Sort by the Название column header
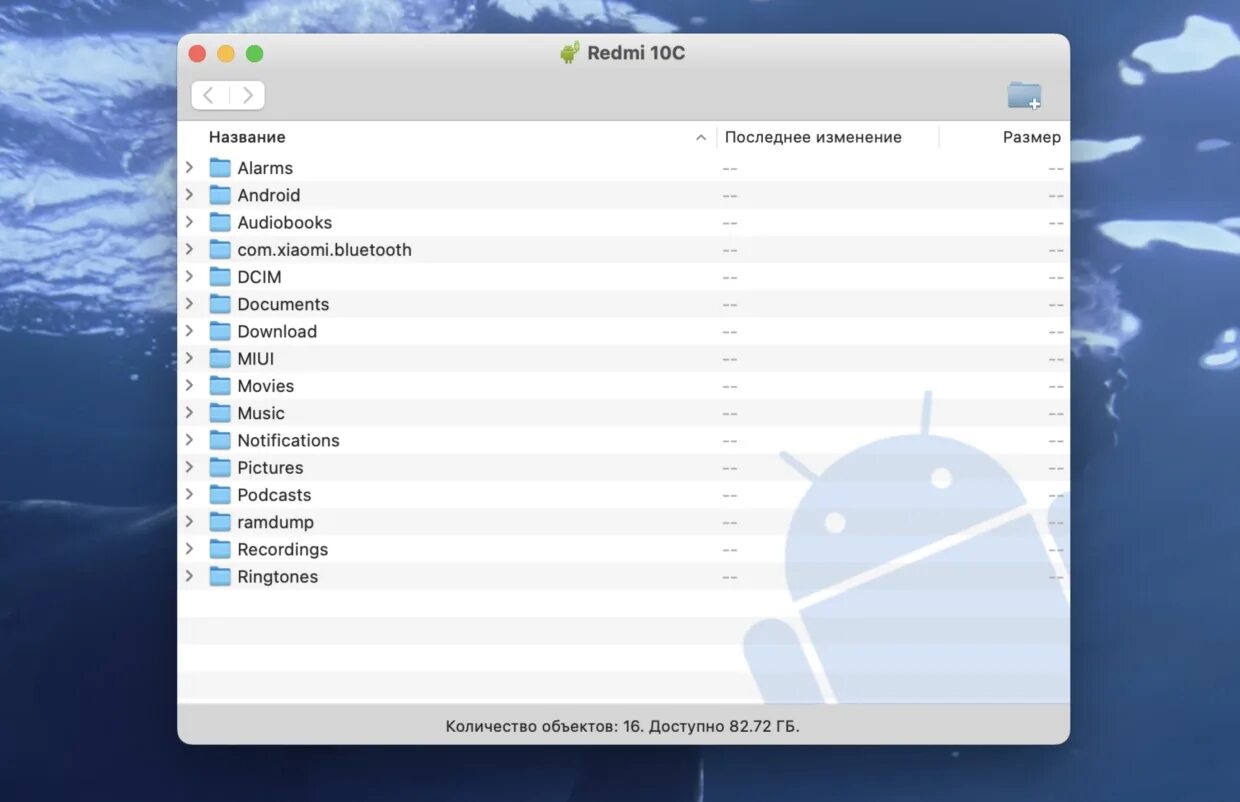This screenshot has width=1240, height=802. (247, 137)
